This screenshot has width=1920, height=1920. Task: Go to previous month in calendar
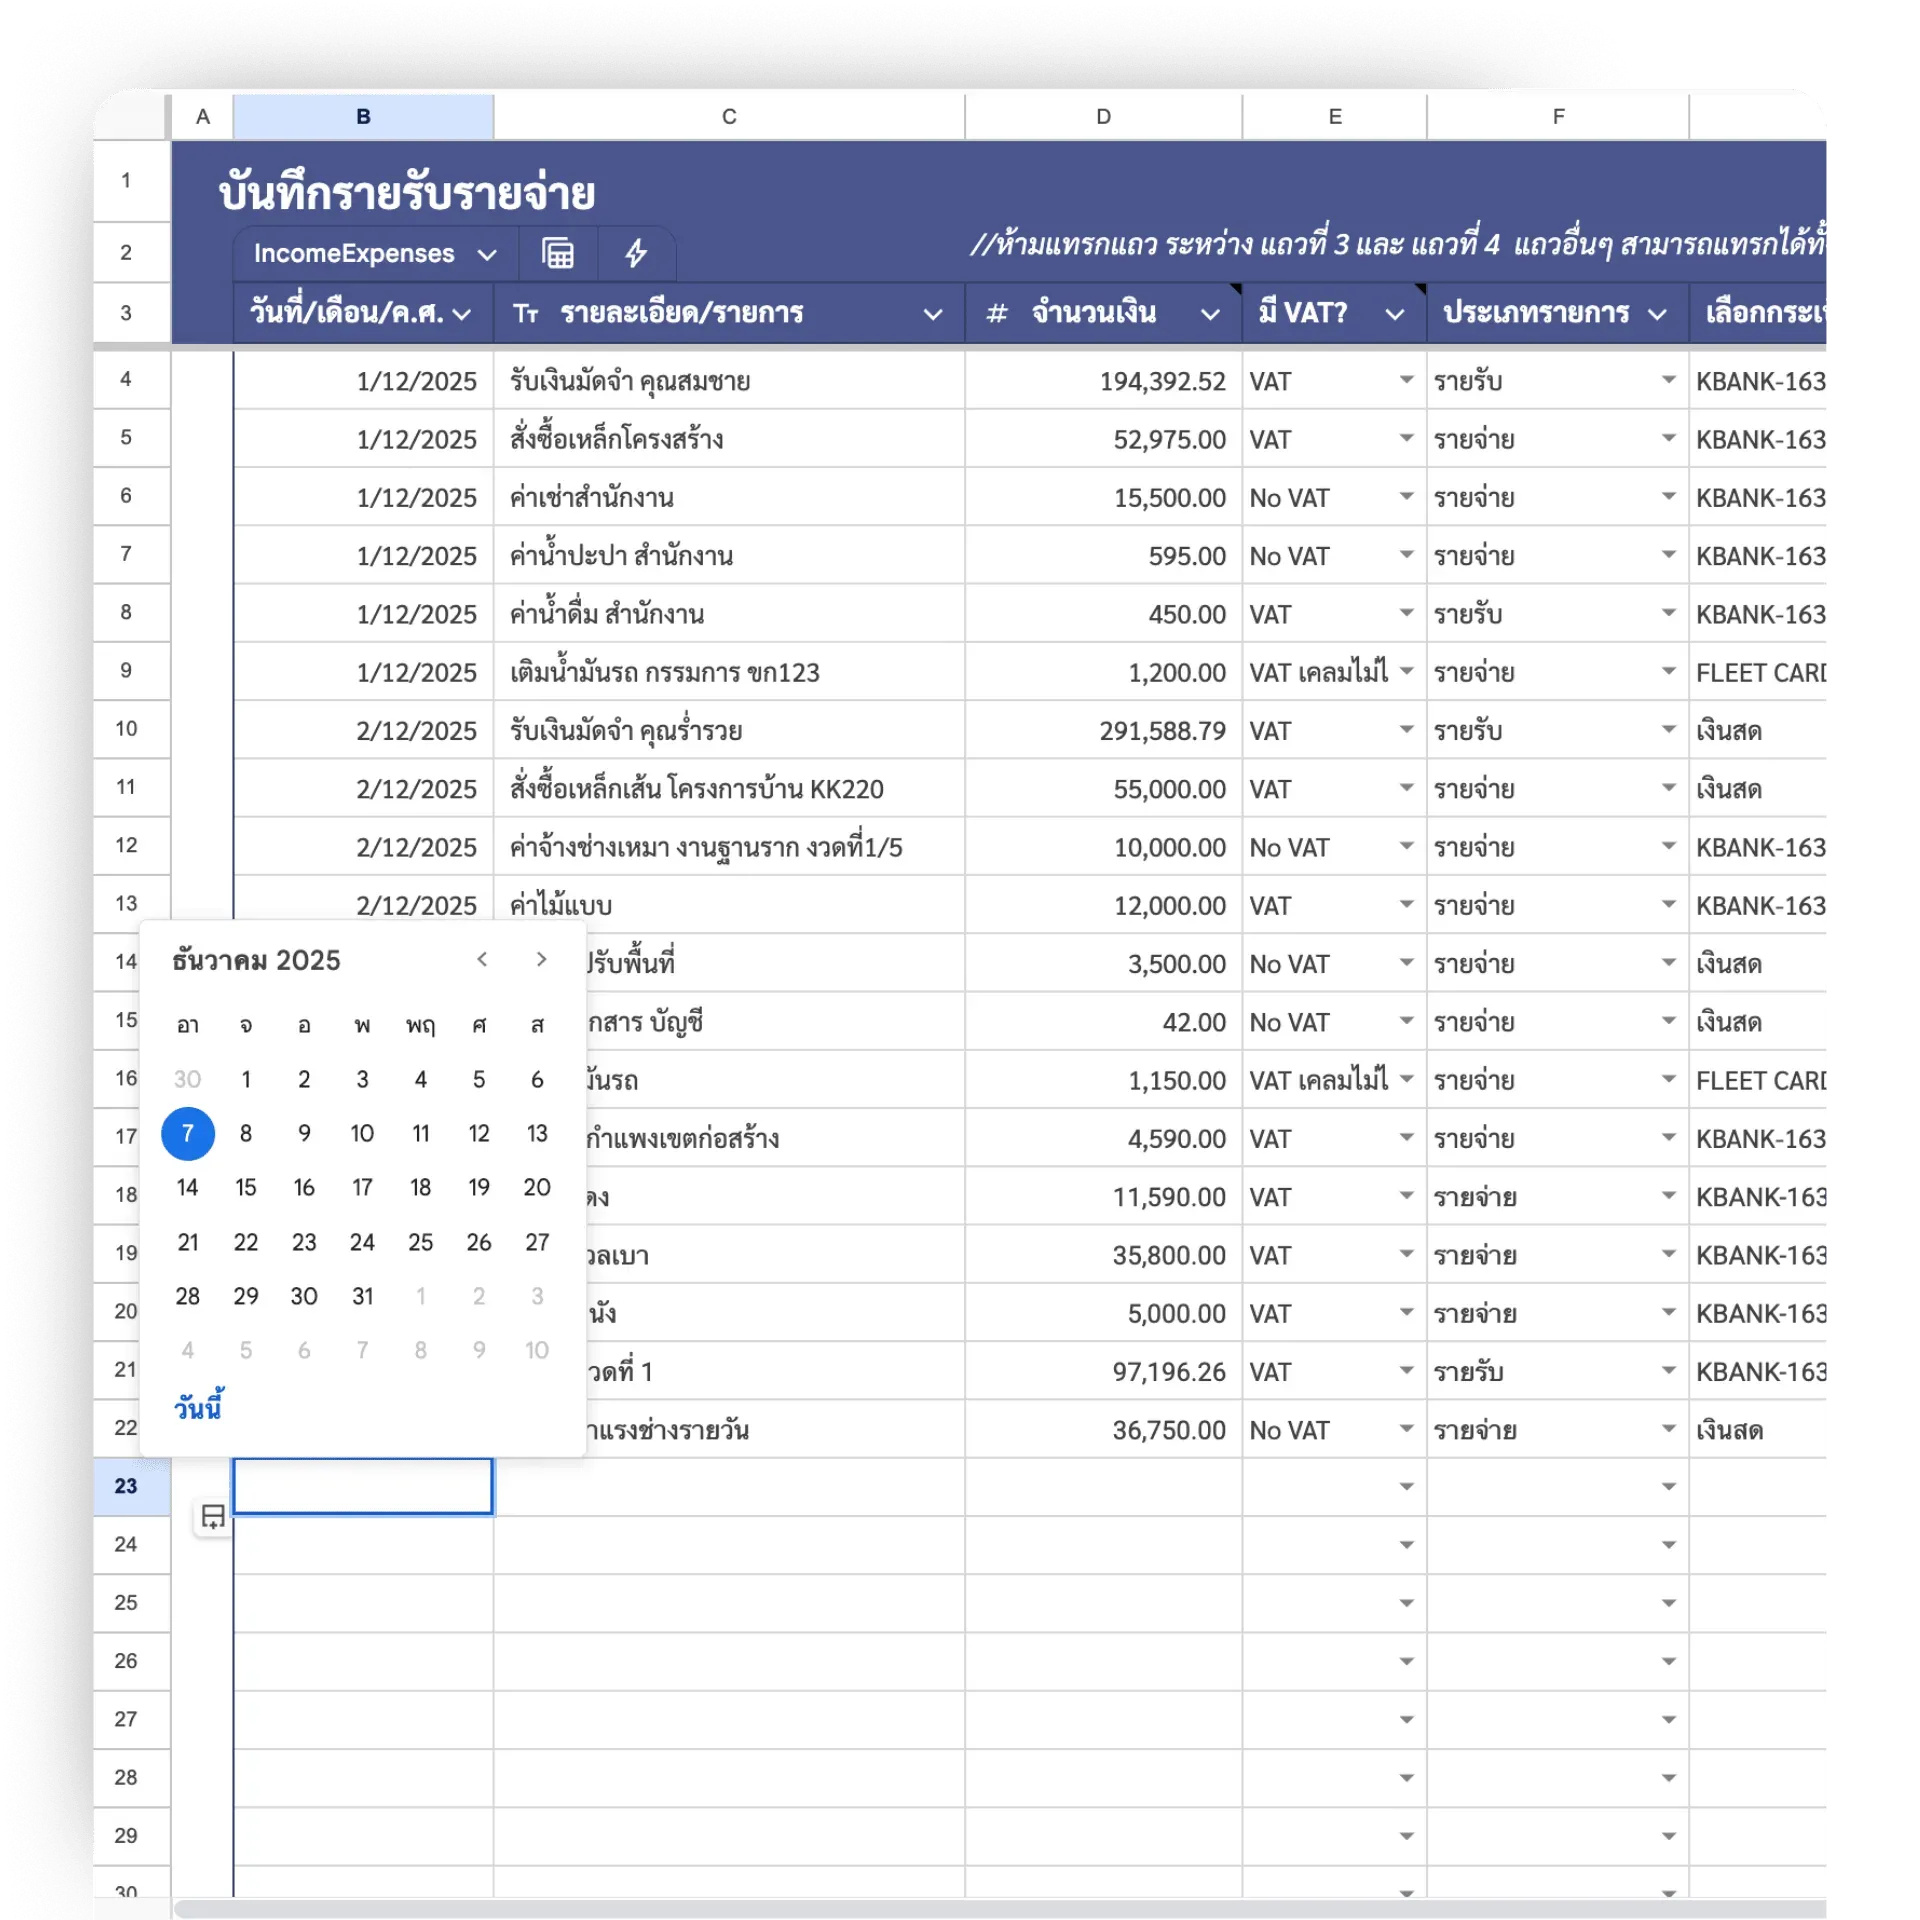pos(482,960)
